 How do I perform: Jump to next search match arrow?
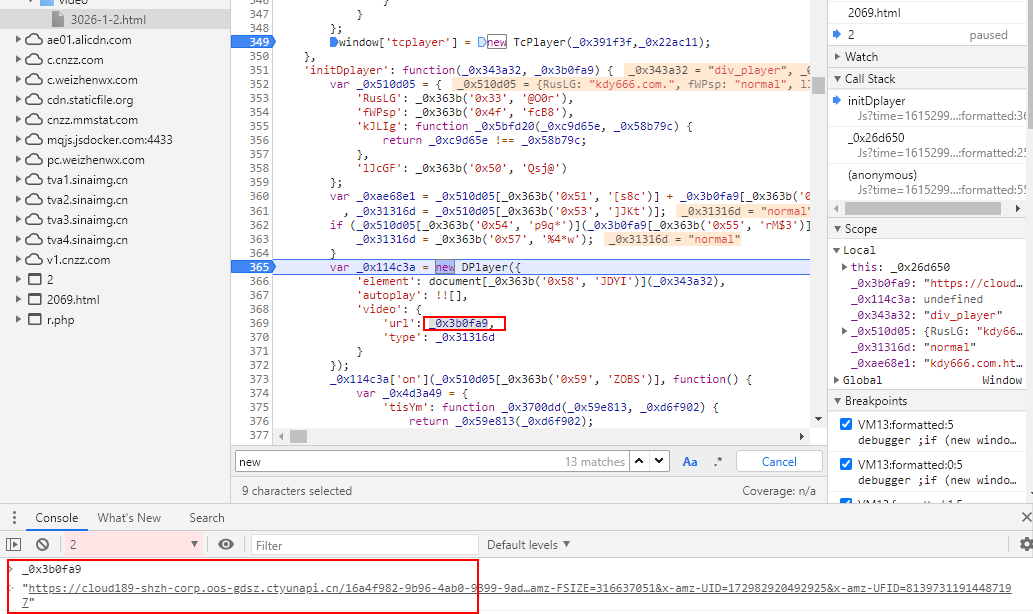658,462
